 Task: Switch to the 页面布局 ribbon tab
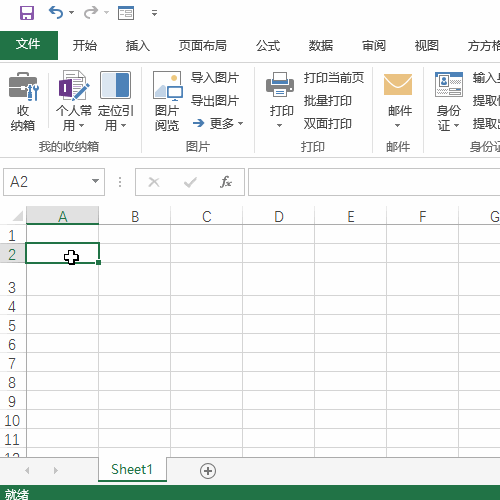pos(203,45)
